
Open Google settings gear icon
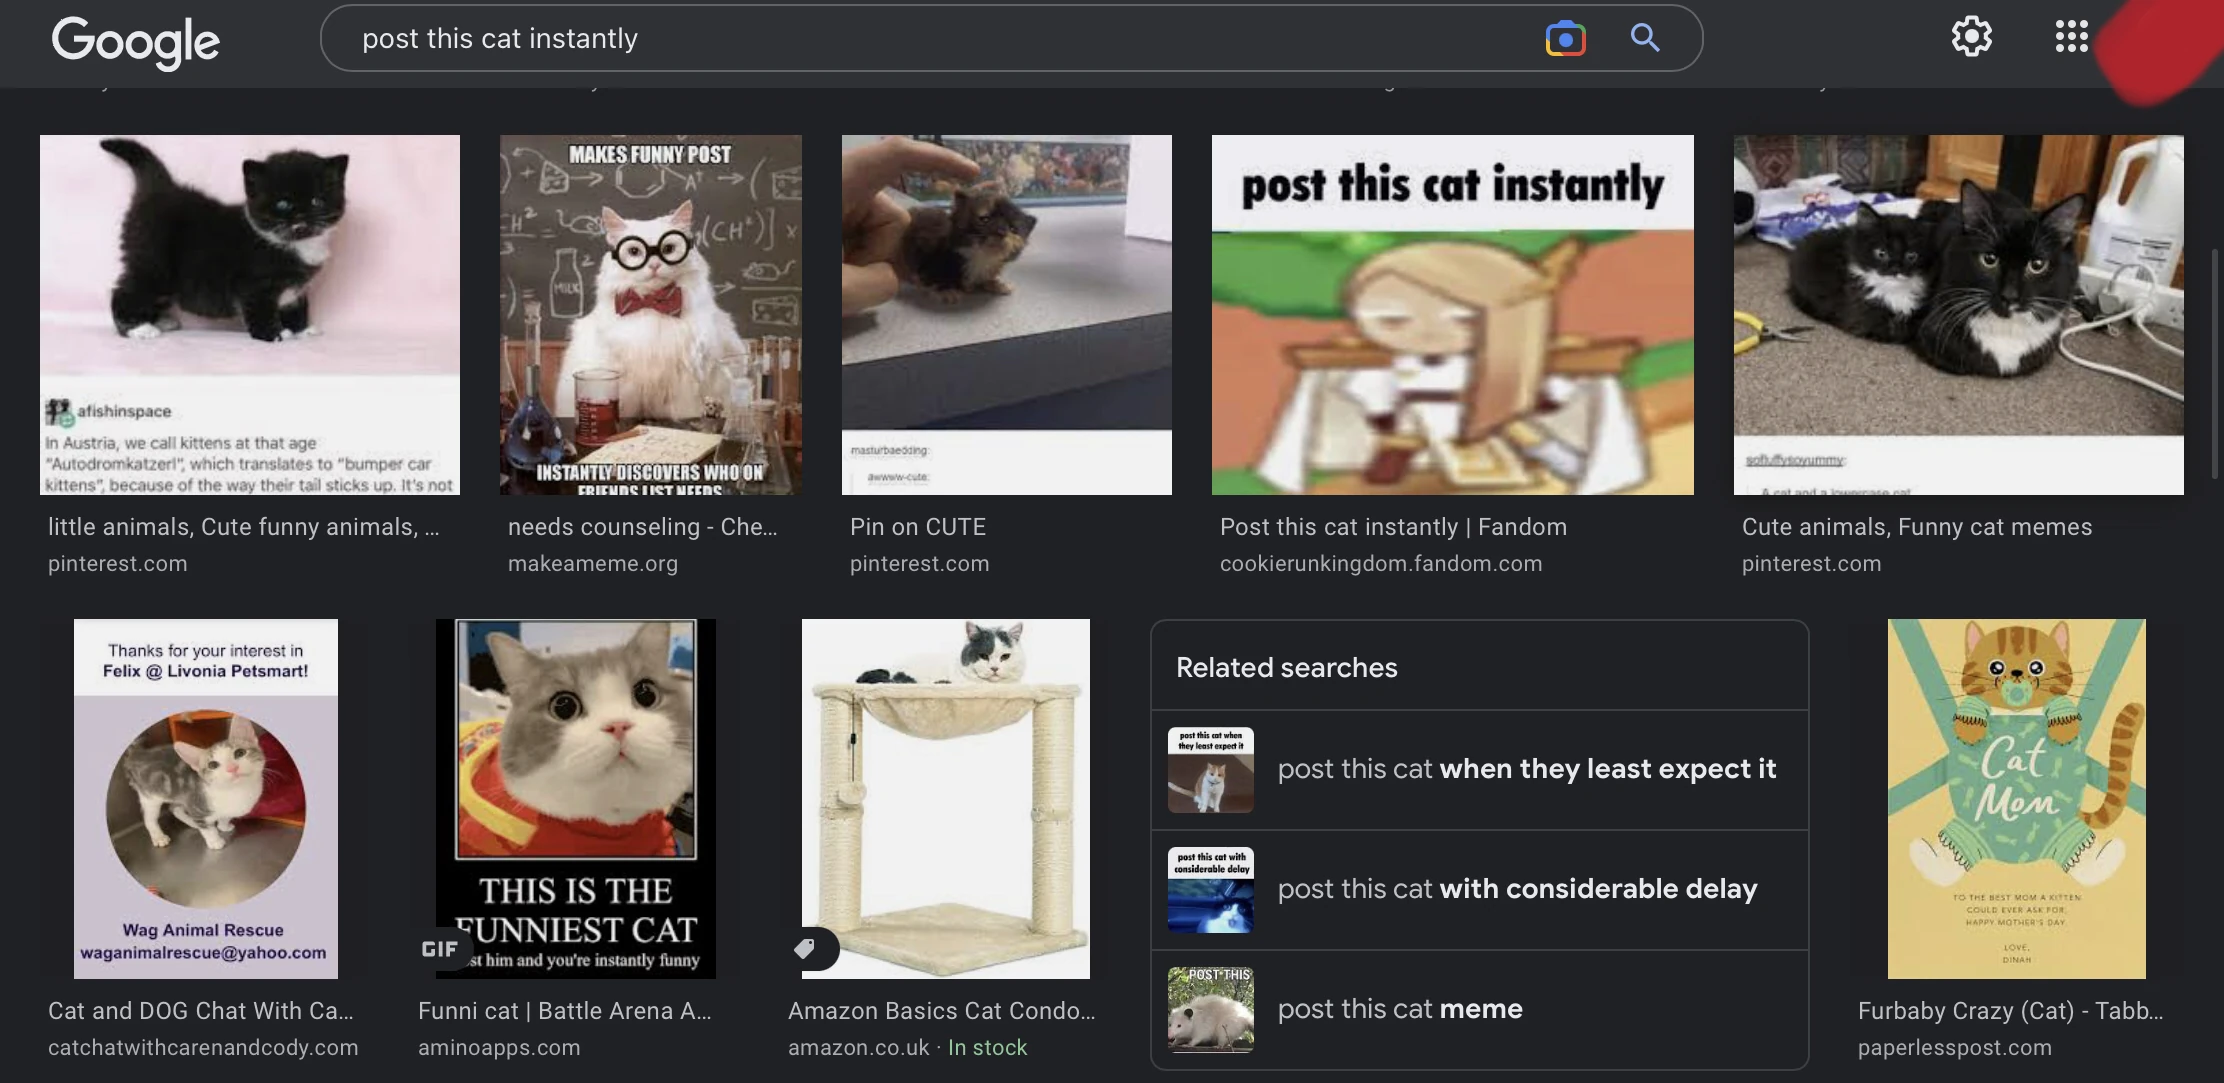(x=1971, y=37)
